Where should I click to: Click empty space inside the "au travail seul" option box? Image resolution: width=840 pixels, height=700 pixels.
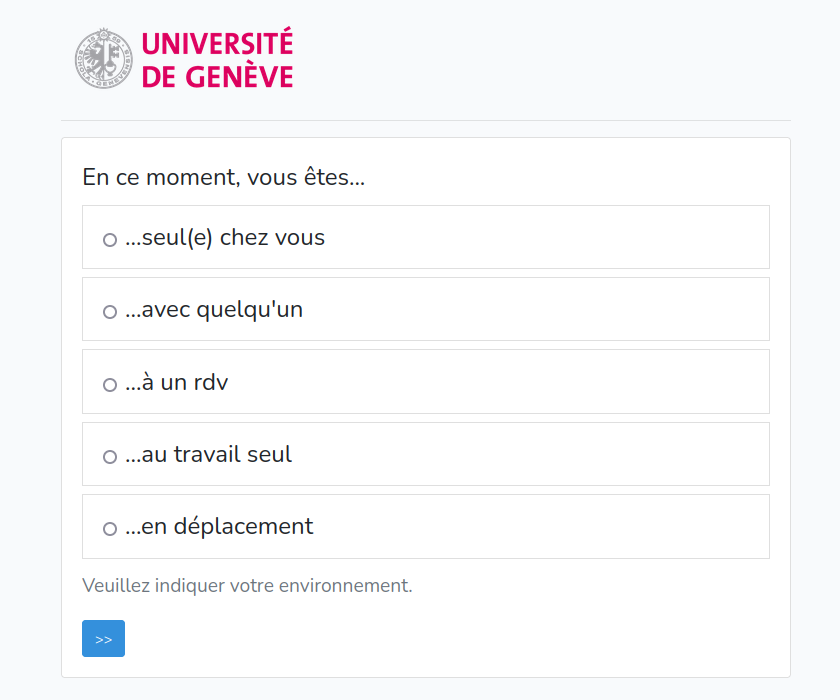click(550, 454)
